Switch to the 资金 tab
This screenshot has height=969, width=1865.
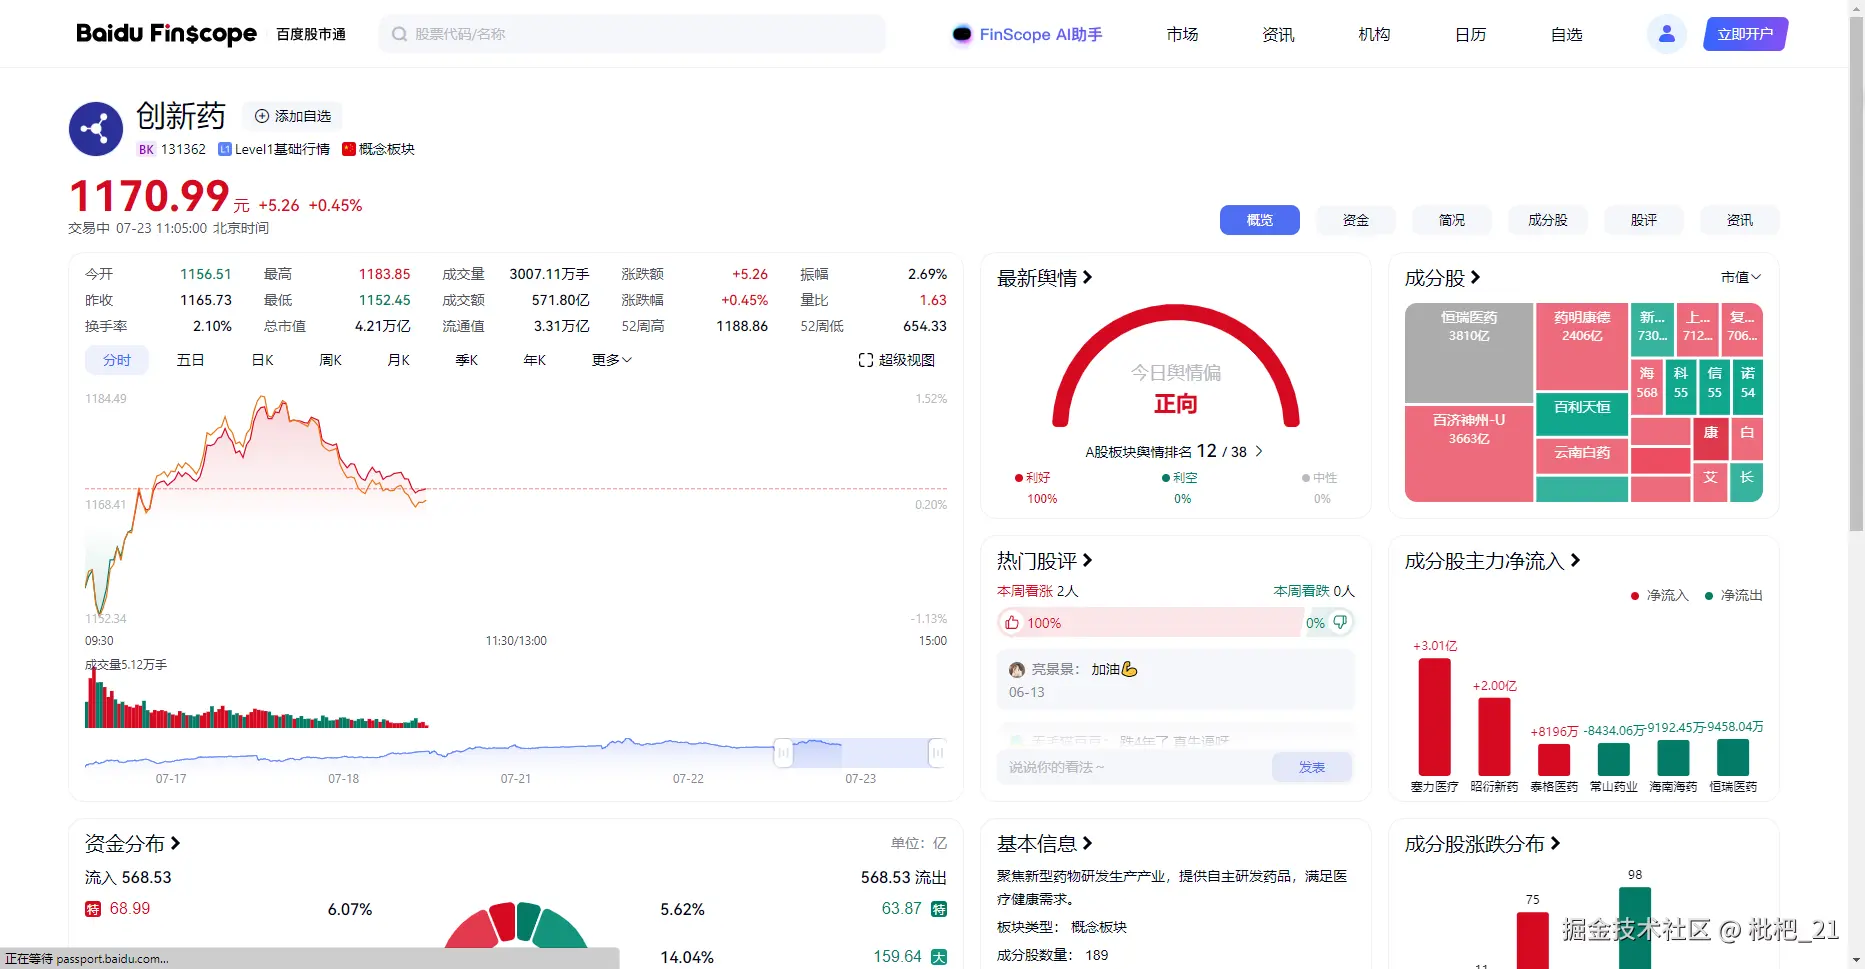pyautogui.click(x=1355, y=220)
